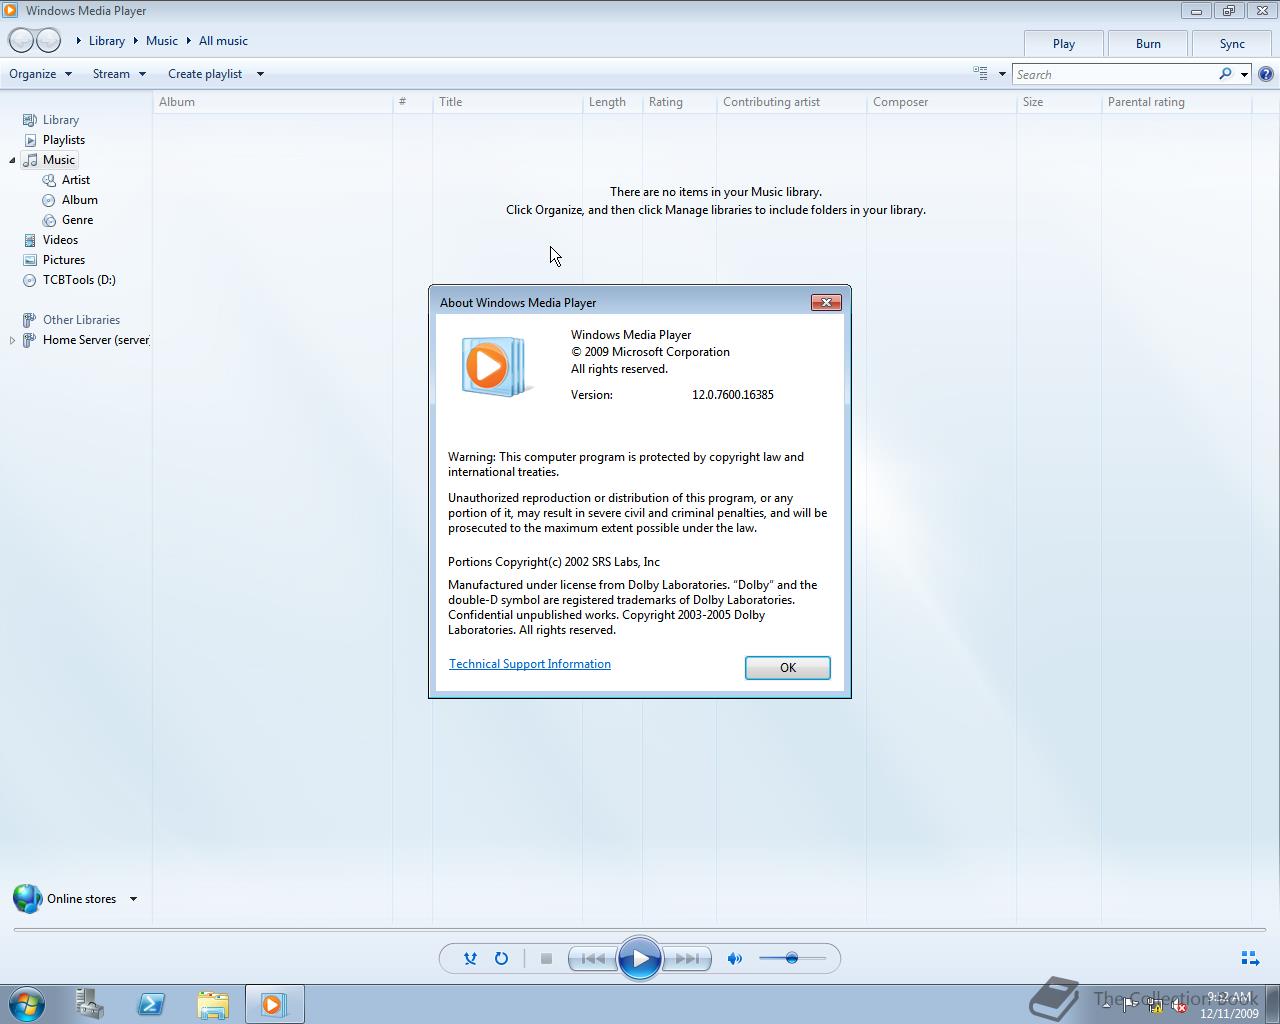Turn on shuffle in playback controls
This screenshot has width=1280, height=1024.
click(x=470, y=958)
